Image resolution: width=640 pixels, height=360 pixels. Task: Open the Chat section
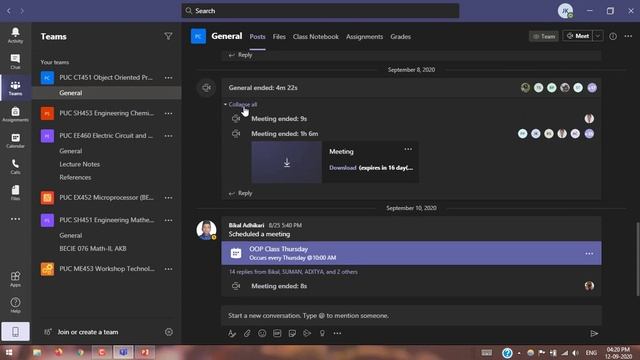click(x=15, y=61)
